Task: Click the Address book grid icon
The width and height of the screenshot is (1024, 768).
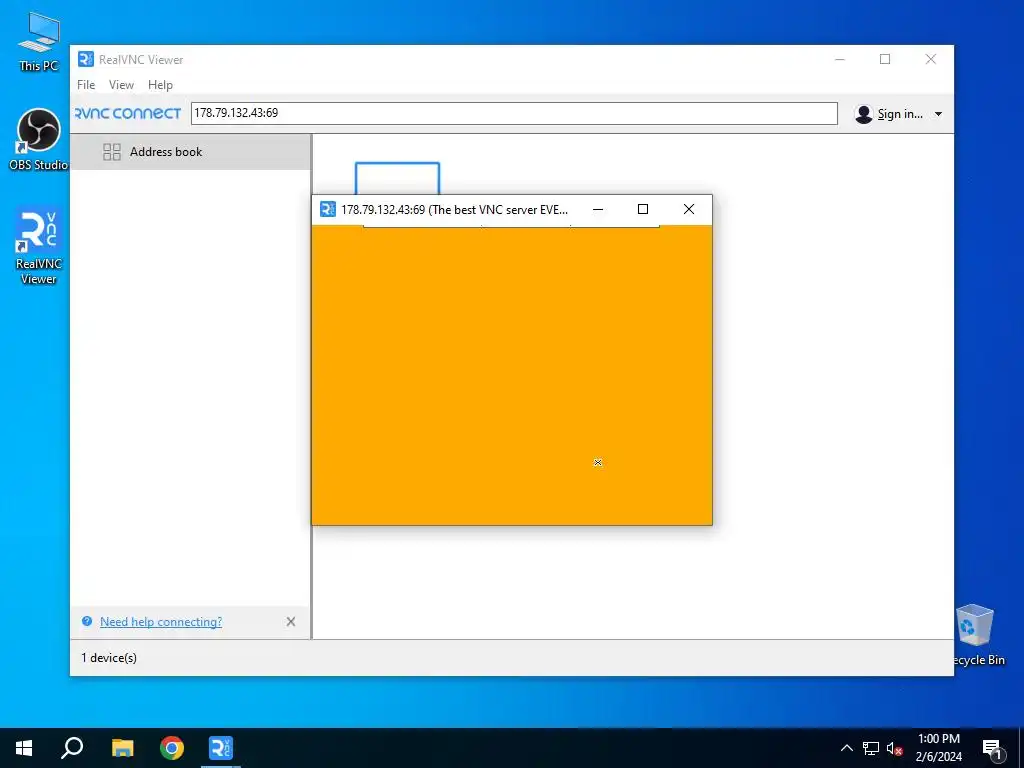Action: (x=112, y=152)
